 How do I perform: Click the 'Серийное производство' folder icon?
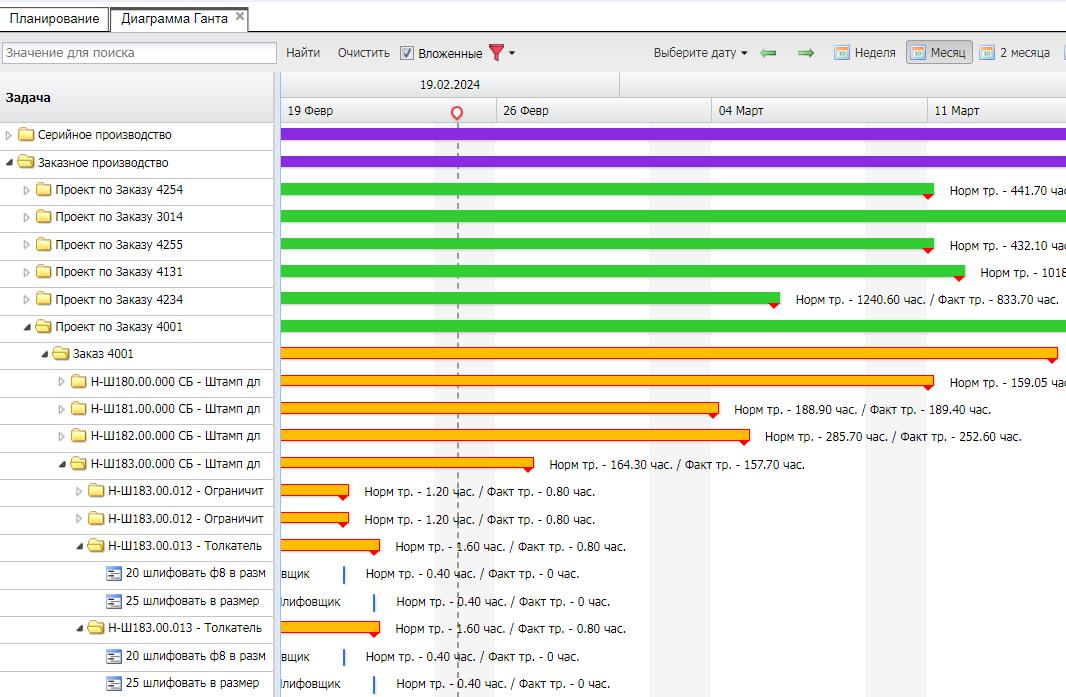[x=27, y=135]
